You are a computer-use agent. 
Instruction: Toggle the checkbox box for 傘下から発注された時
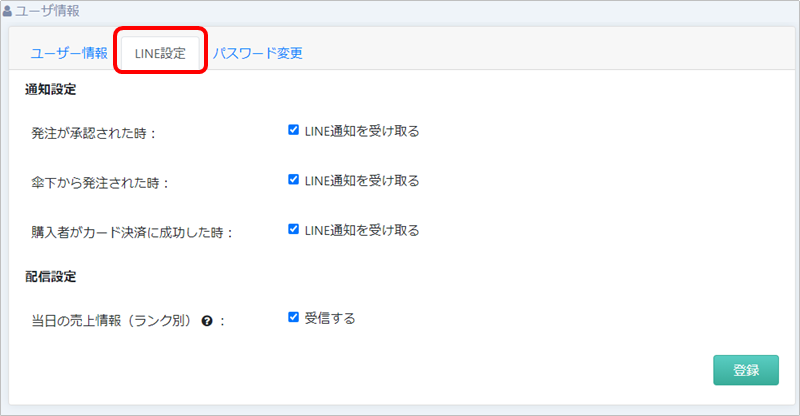[293, 180]
